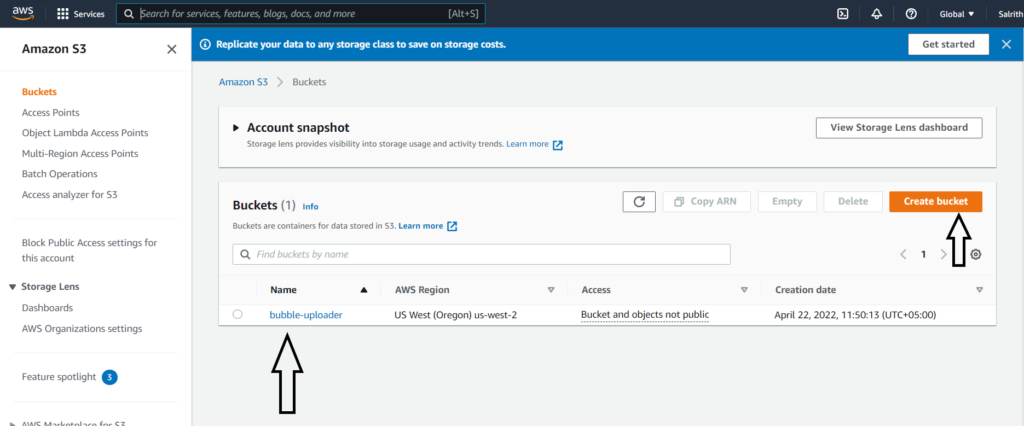Click the Find buckets by name field
This screenshot has height=426, width=1024.
point(481,254)
